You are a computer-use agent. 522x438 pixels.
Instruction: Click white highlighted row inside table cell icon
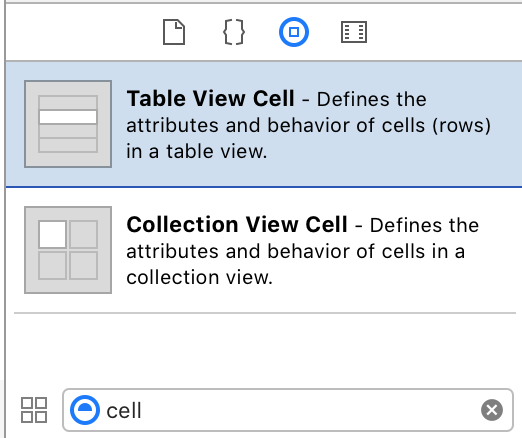[x=68, y=117]
